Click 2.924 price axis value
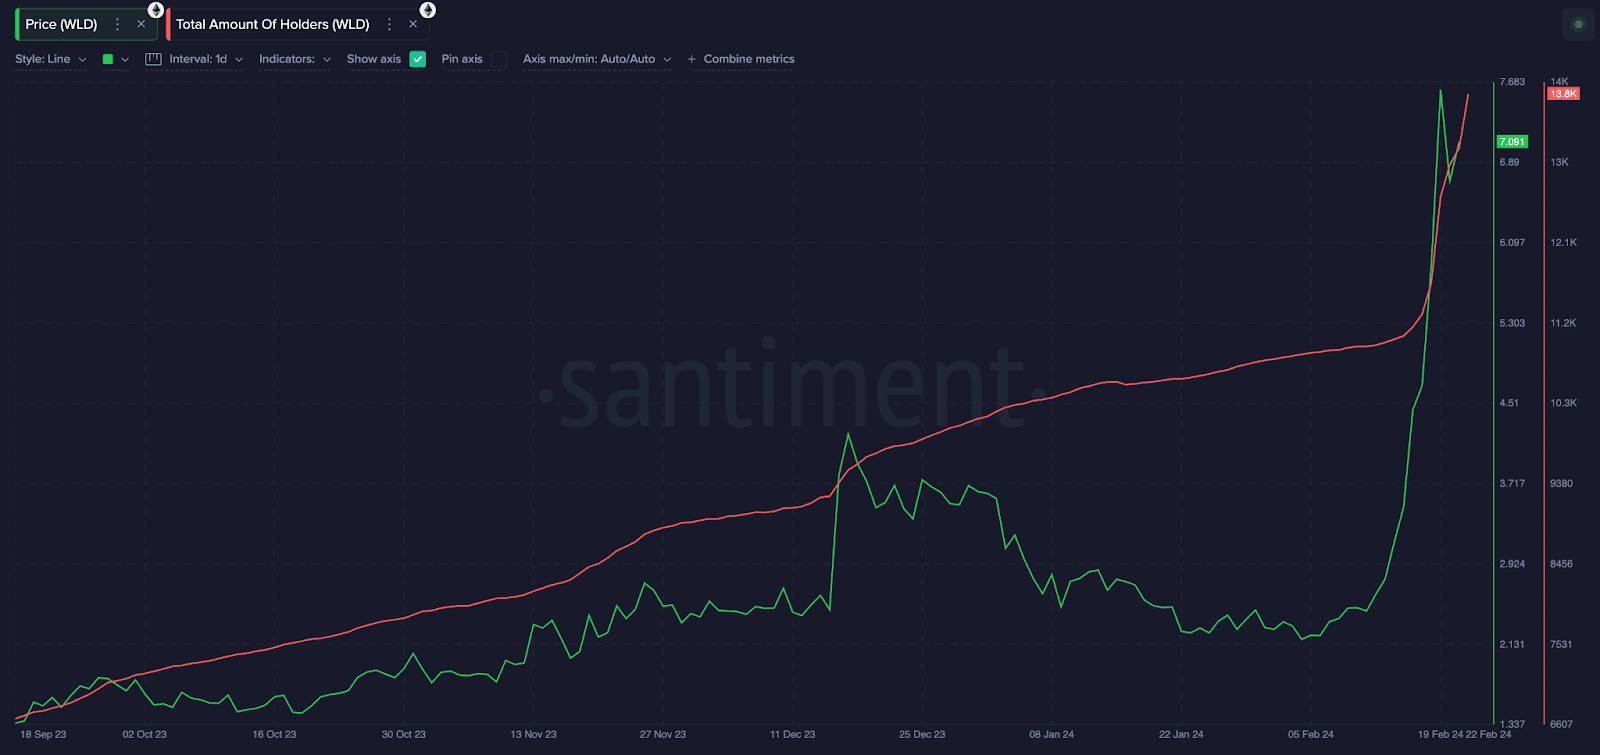 [x=1512, y=564]
